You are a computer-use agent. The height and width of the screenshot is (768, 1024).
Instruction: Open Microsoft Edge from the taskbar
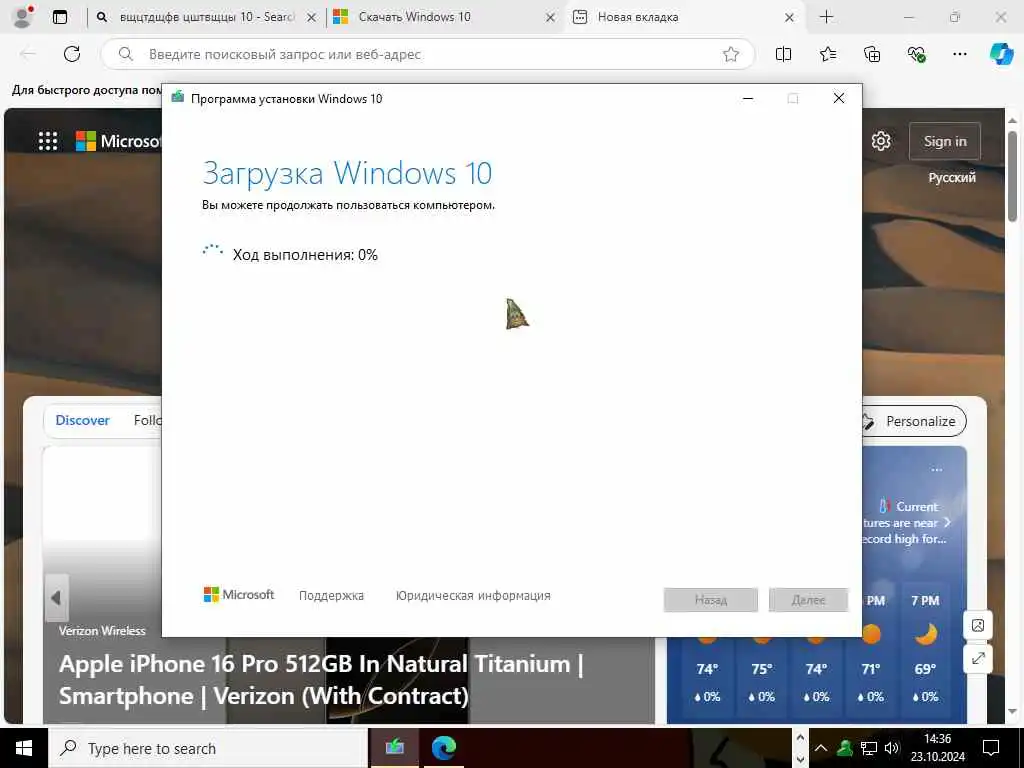(443, 748)
